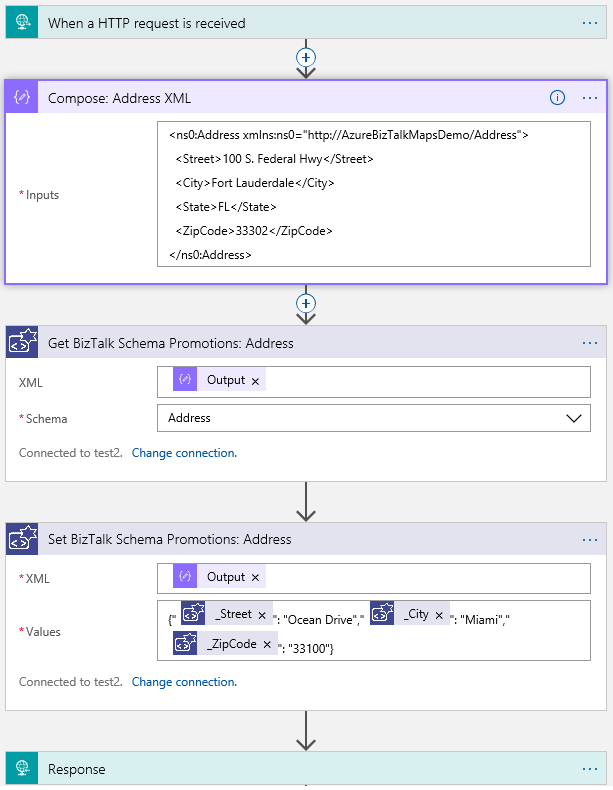The height and width of the screenshot is (790, 613).
Task: Click the _City token icon
Action: (x=382, y=613)
